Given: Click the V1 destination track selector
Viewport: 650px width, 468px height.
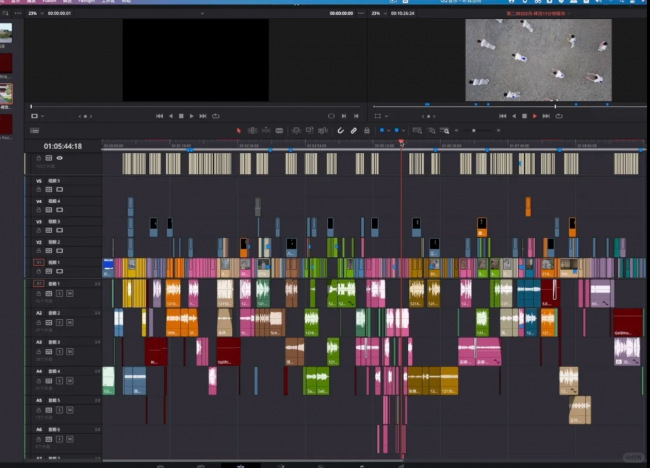Looking at the screenshot, I should [x=39, y=262].
